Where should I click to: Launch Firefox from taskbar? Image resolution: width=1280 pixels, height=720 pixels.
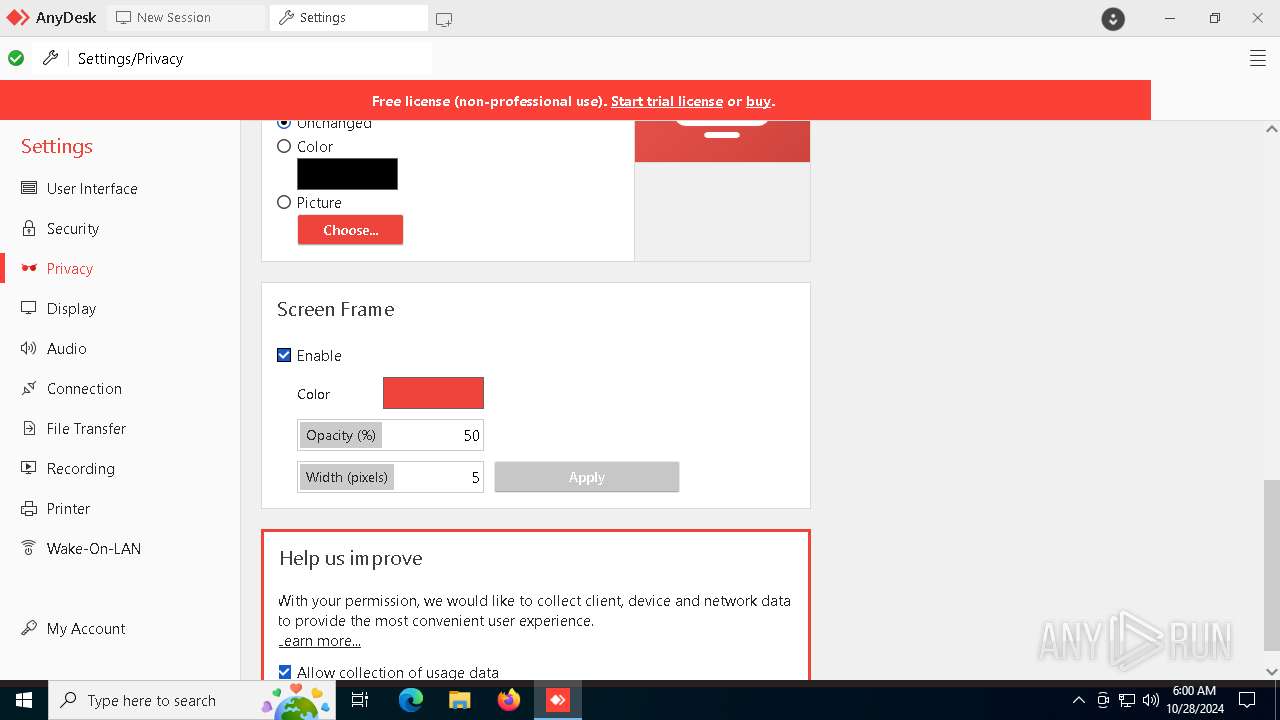tap(509, 700)
